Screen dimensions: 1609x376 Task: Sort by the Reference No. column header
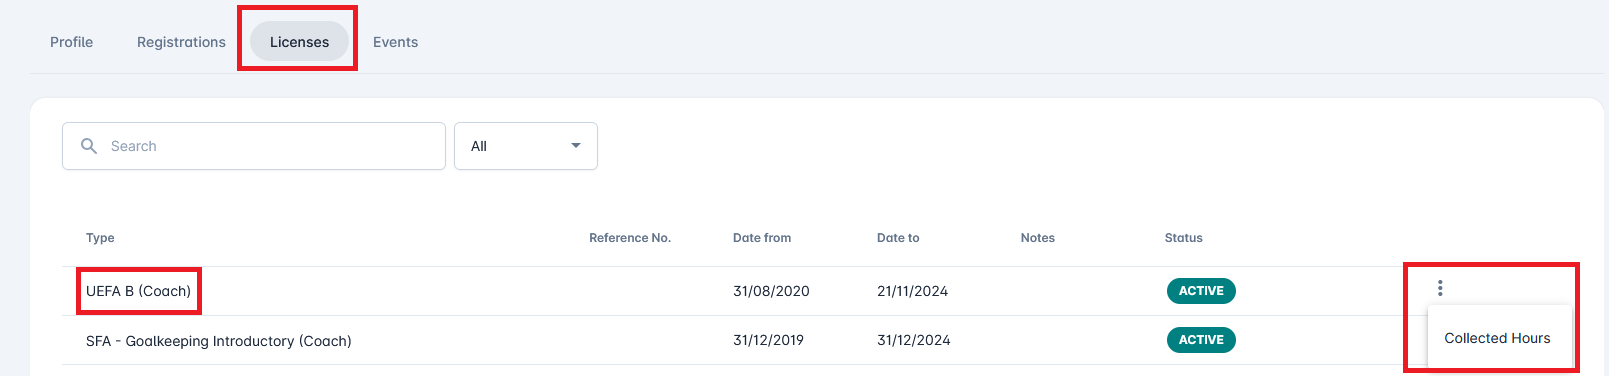(630, 238)
